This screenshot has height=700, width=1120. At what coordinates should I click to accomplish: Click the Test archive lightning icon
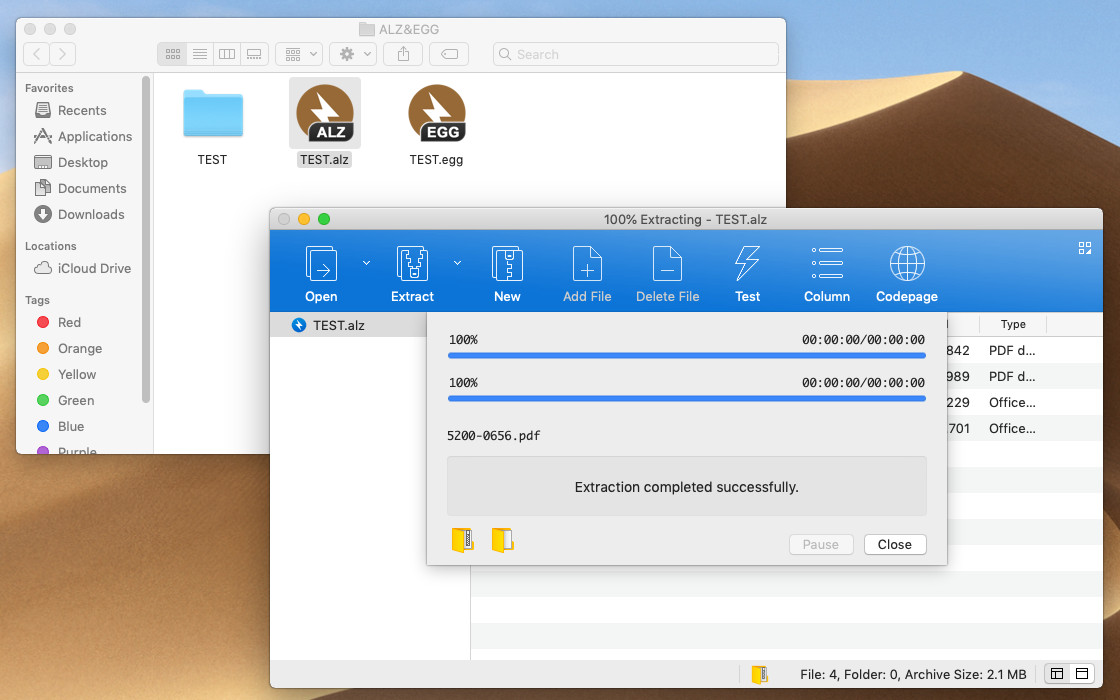tap(747, 264)
